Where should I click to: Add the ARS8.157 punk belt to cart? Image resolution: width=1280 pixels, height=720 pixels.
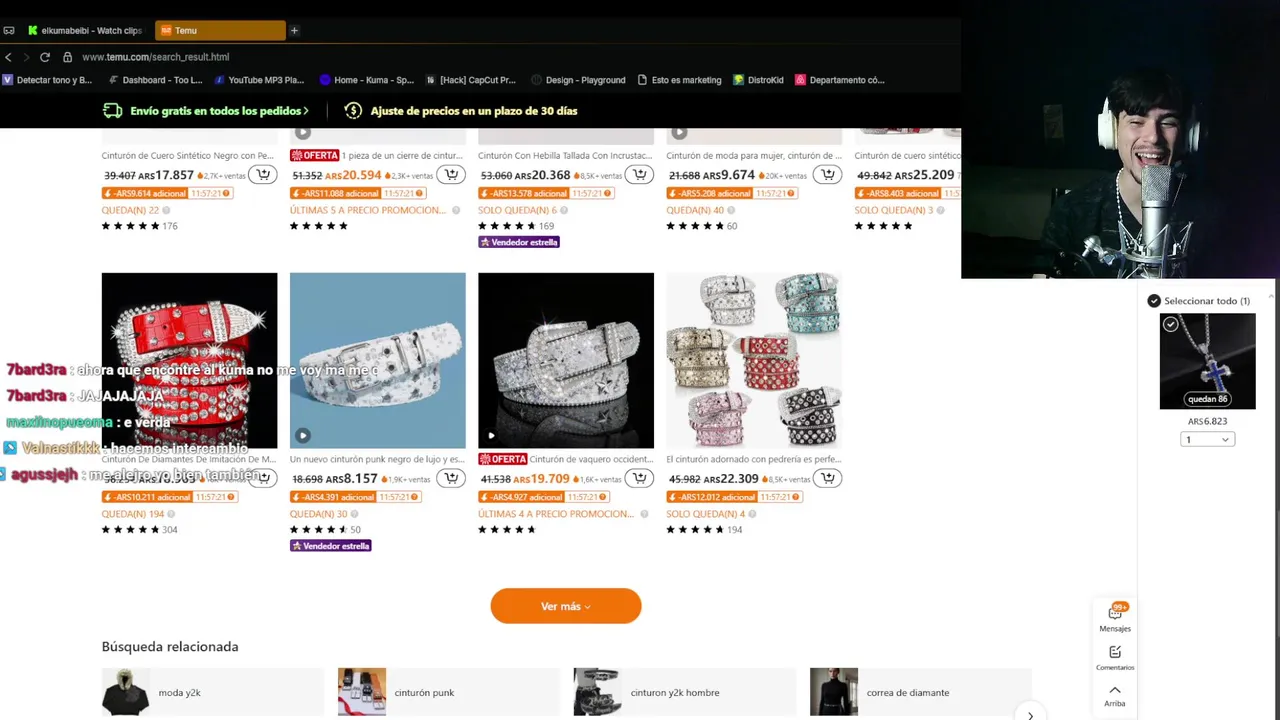(x=451, y=479)
